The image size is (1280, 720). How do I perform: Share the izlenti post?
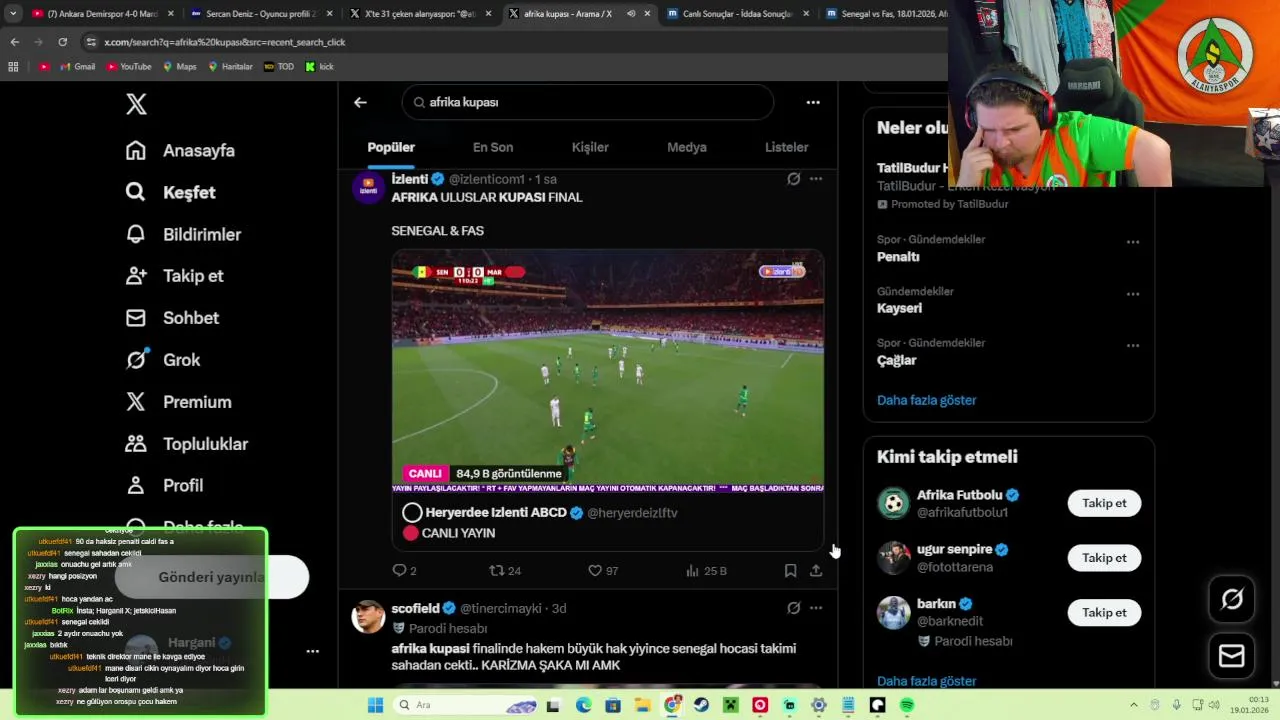(x=816, y=570)
